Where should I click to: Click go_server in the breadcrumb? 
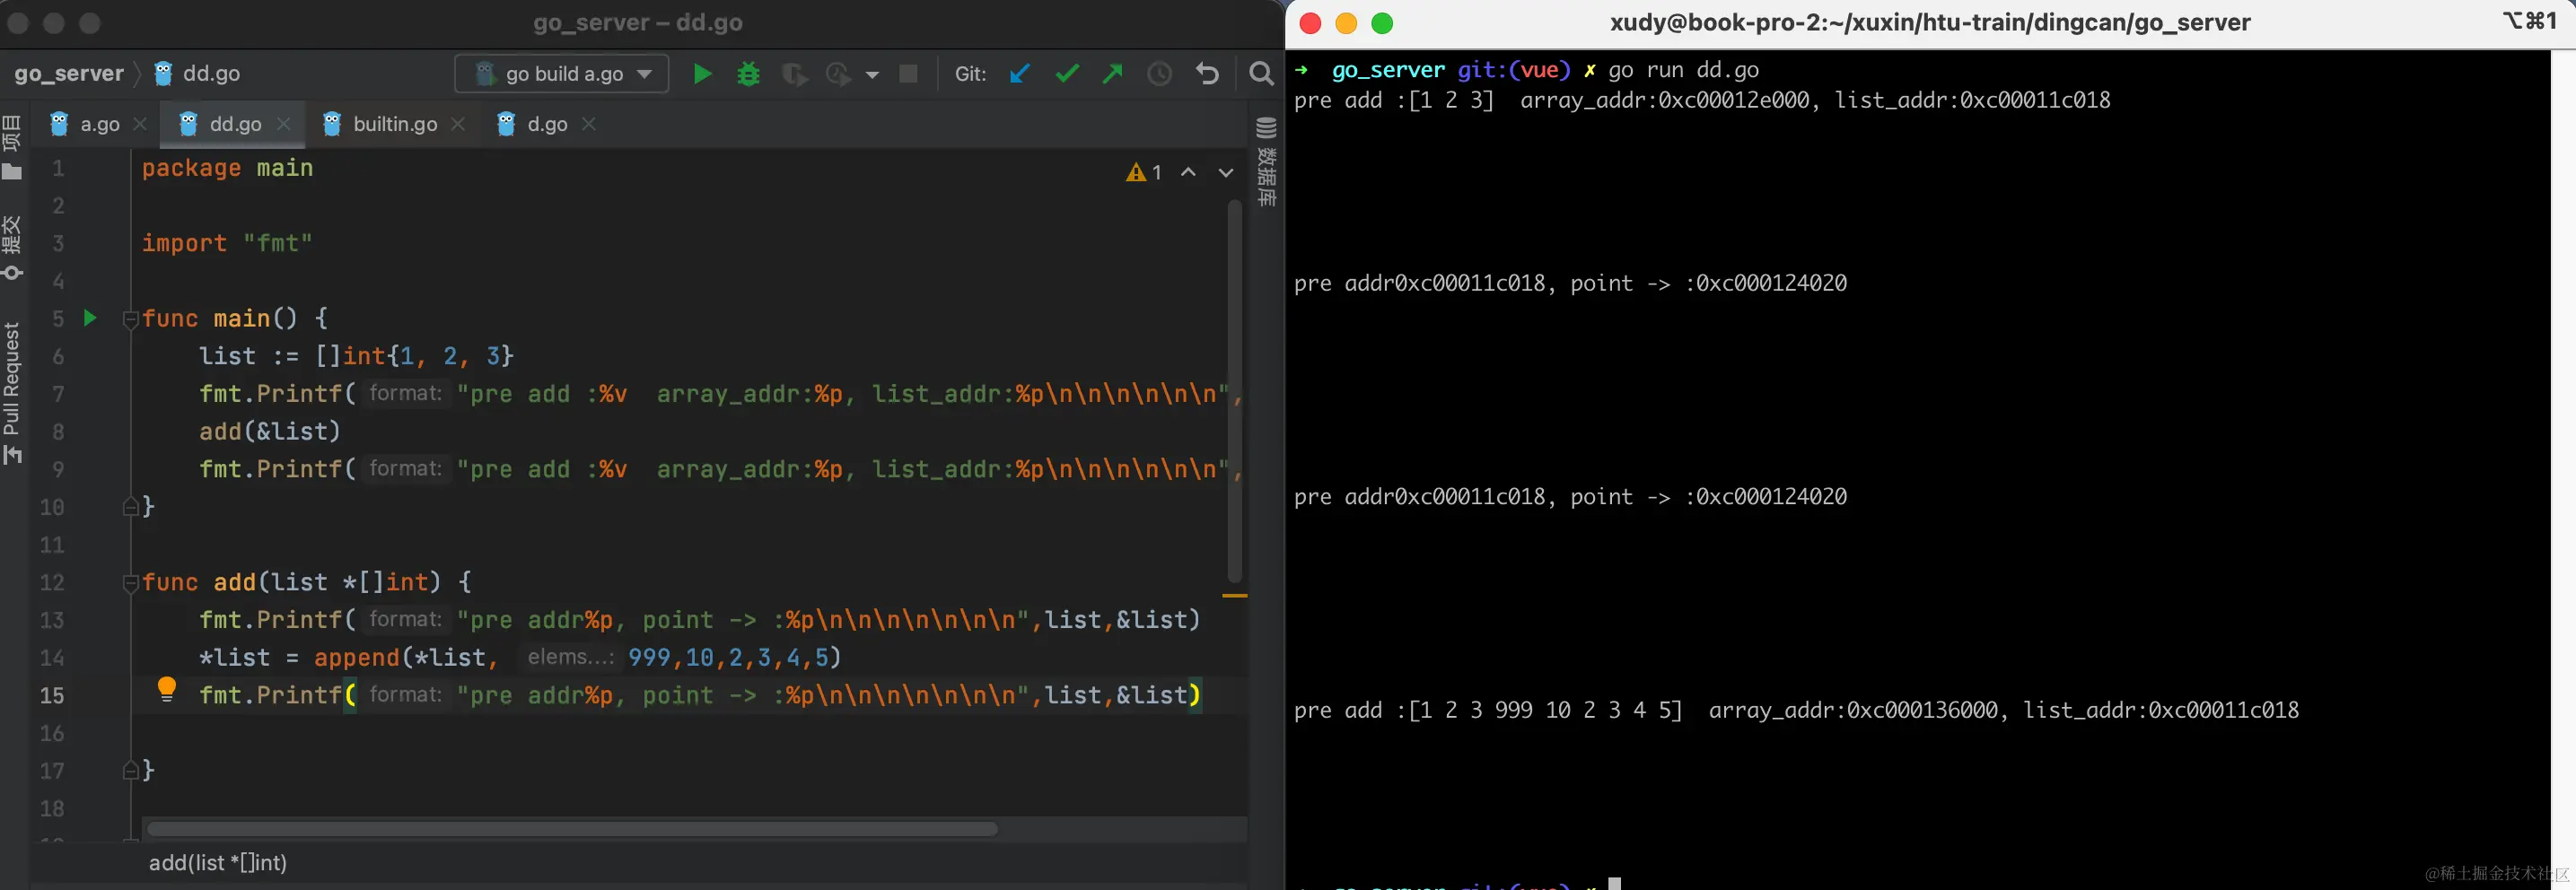(69, 74)
